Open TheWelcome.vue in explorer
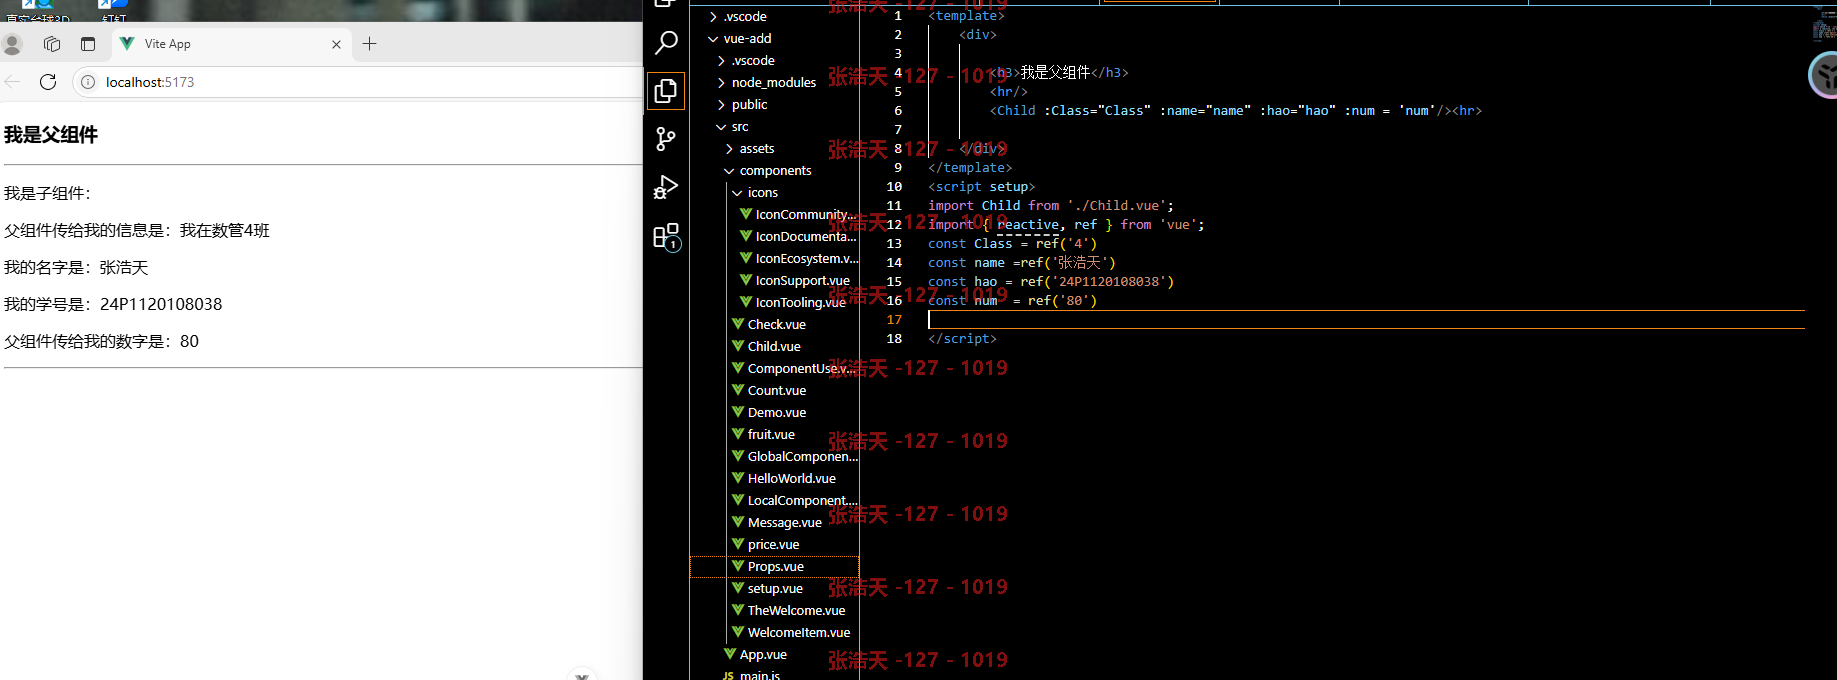The height and width of the screenshot is (680, 1837). point(789,610)
